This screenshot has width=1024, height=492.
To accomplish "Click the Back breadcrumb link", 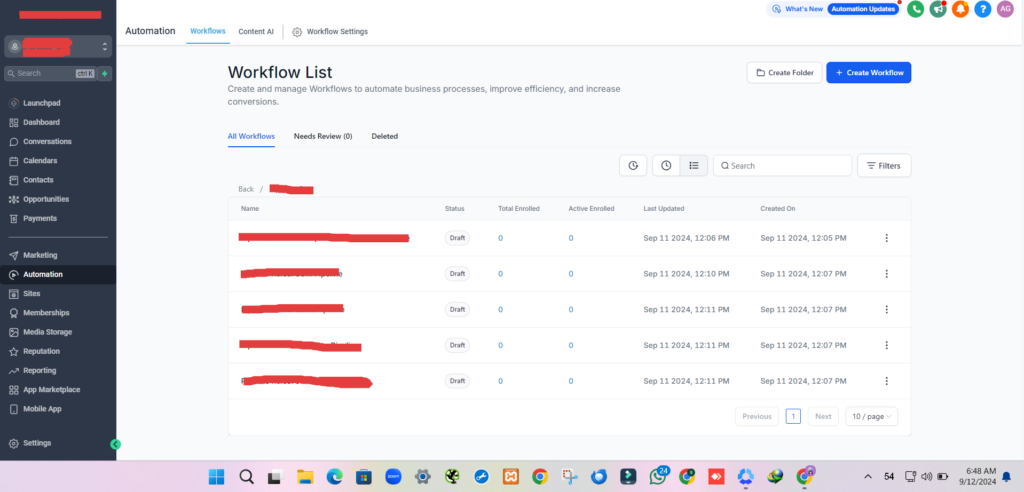I will 246,189.
